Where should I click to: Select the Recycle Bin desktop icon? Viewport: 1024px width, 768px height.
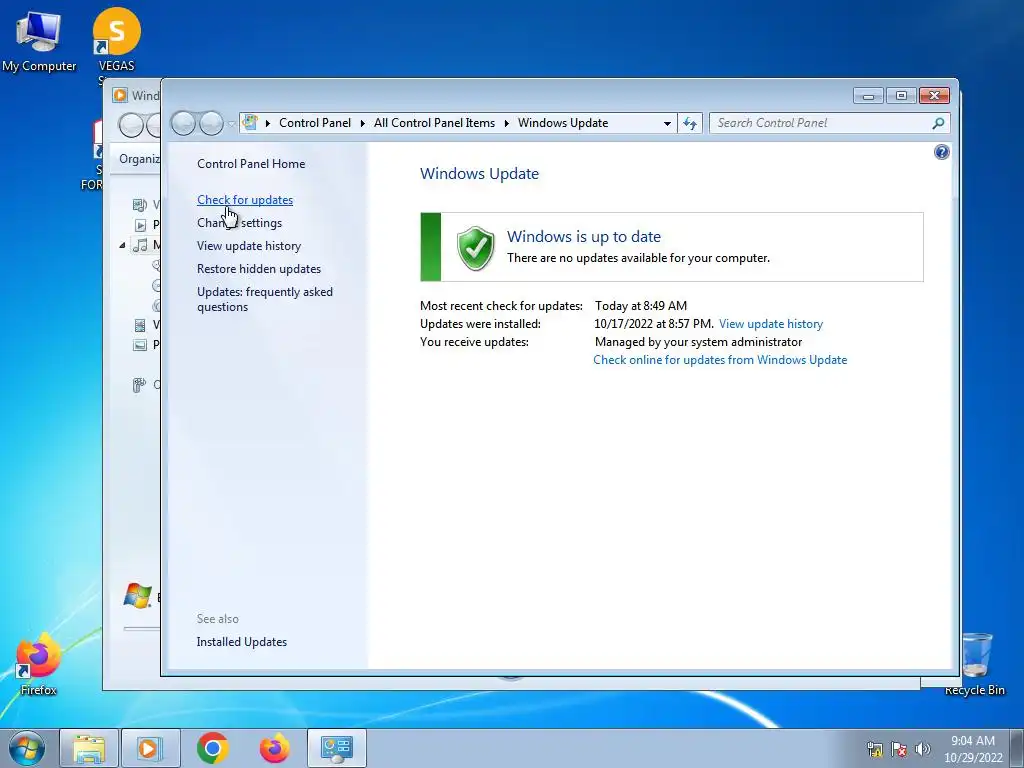pos(974,664)
